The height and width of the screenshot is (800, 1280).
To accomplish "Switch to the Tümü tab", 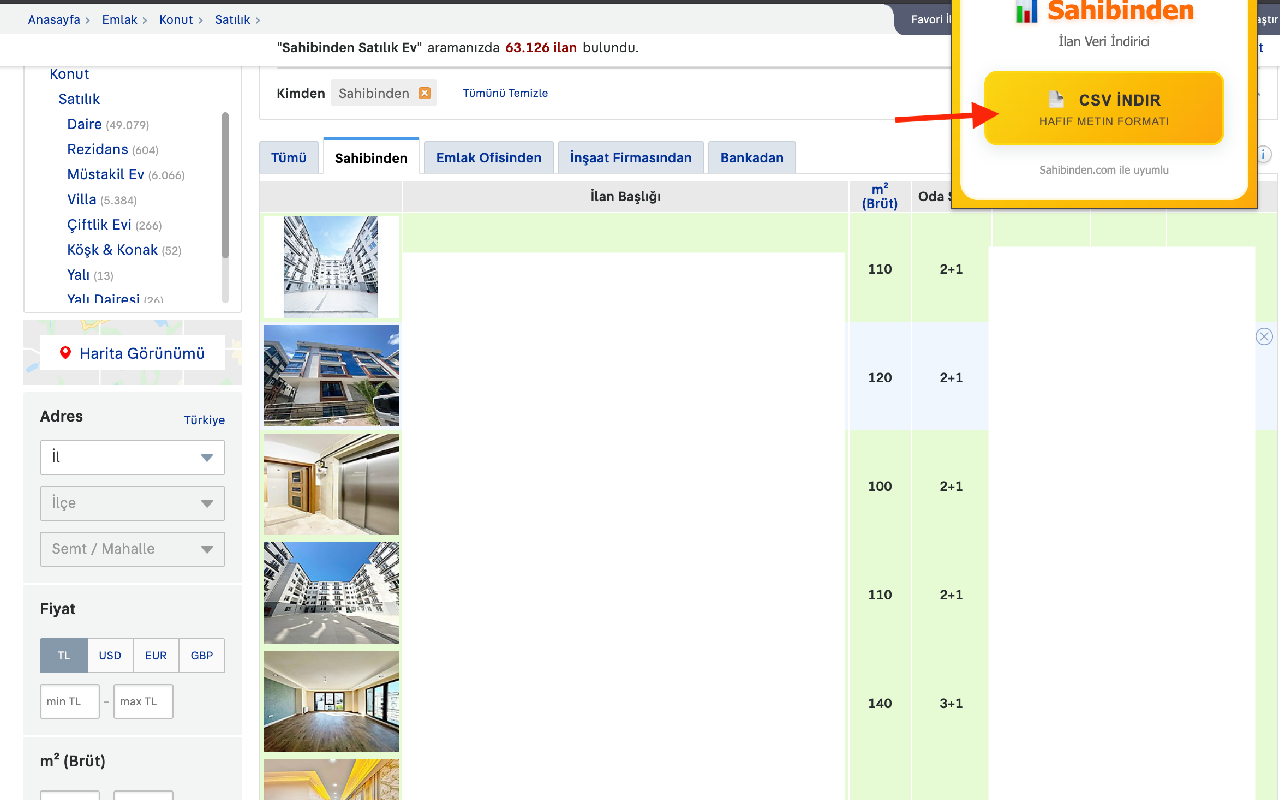I will pos(289,158).
